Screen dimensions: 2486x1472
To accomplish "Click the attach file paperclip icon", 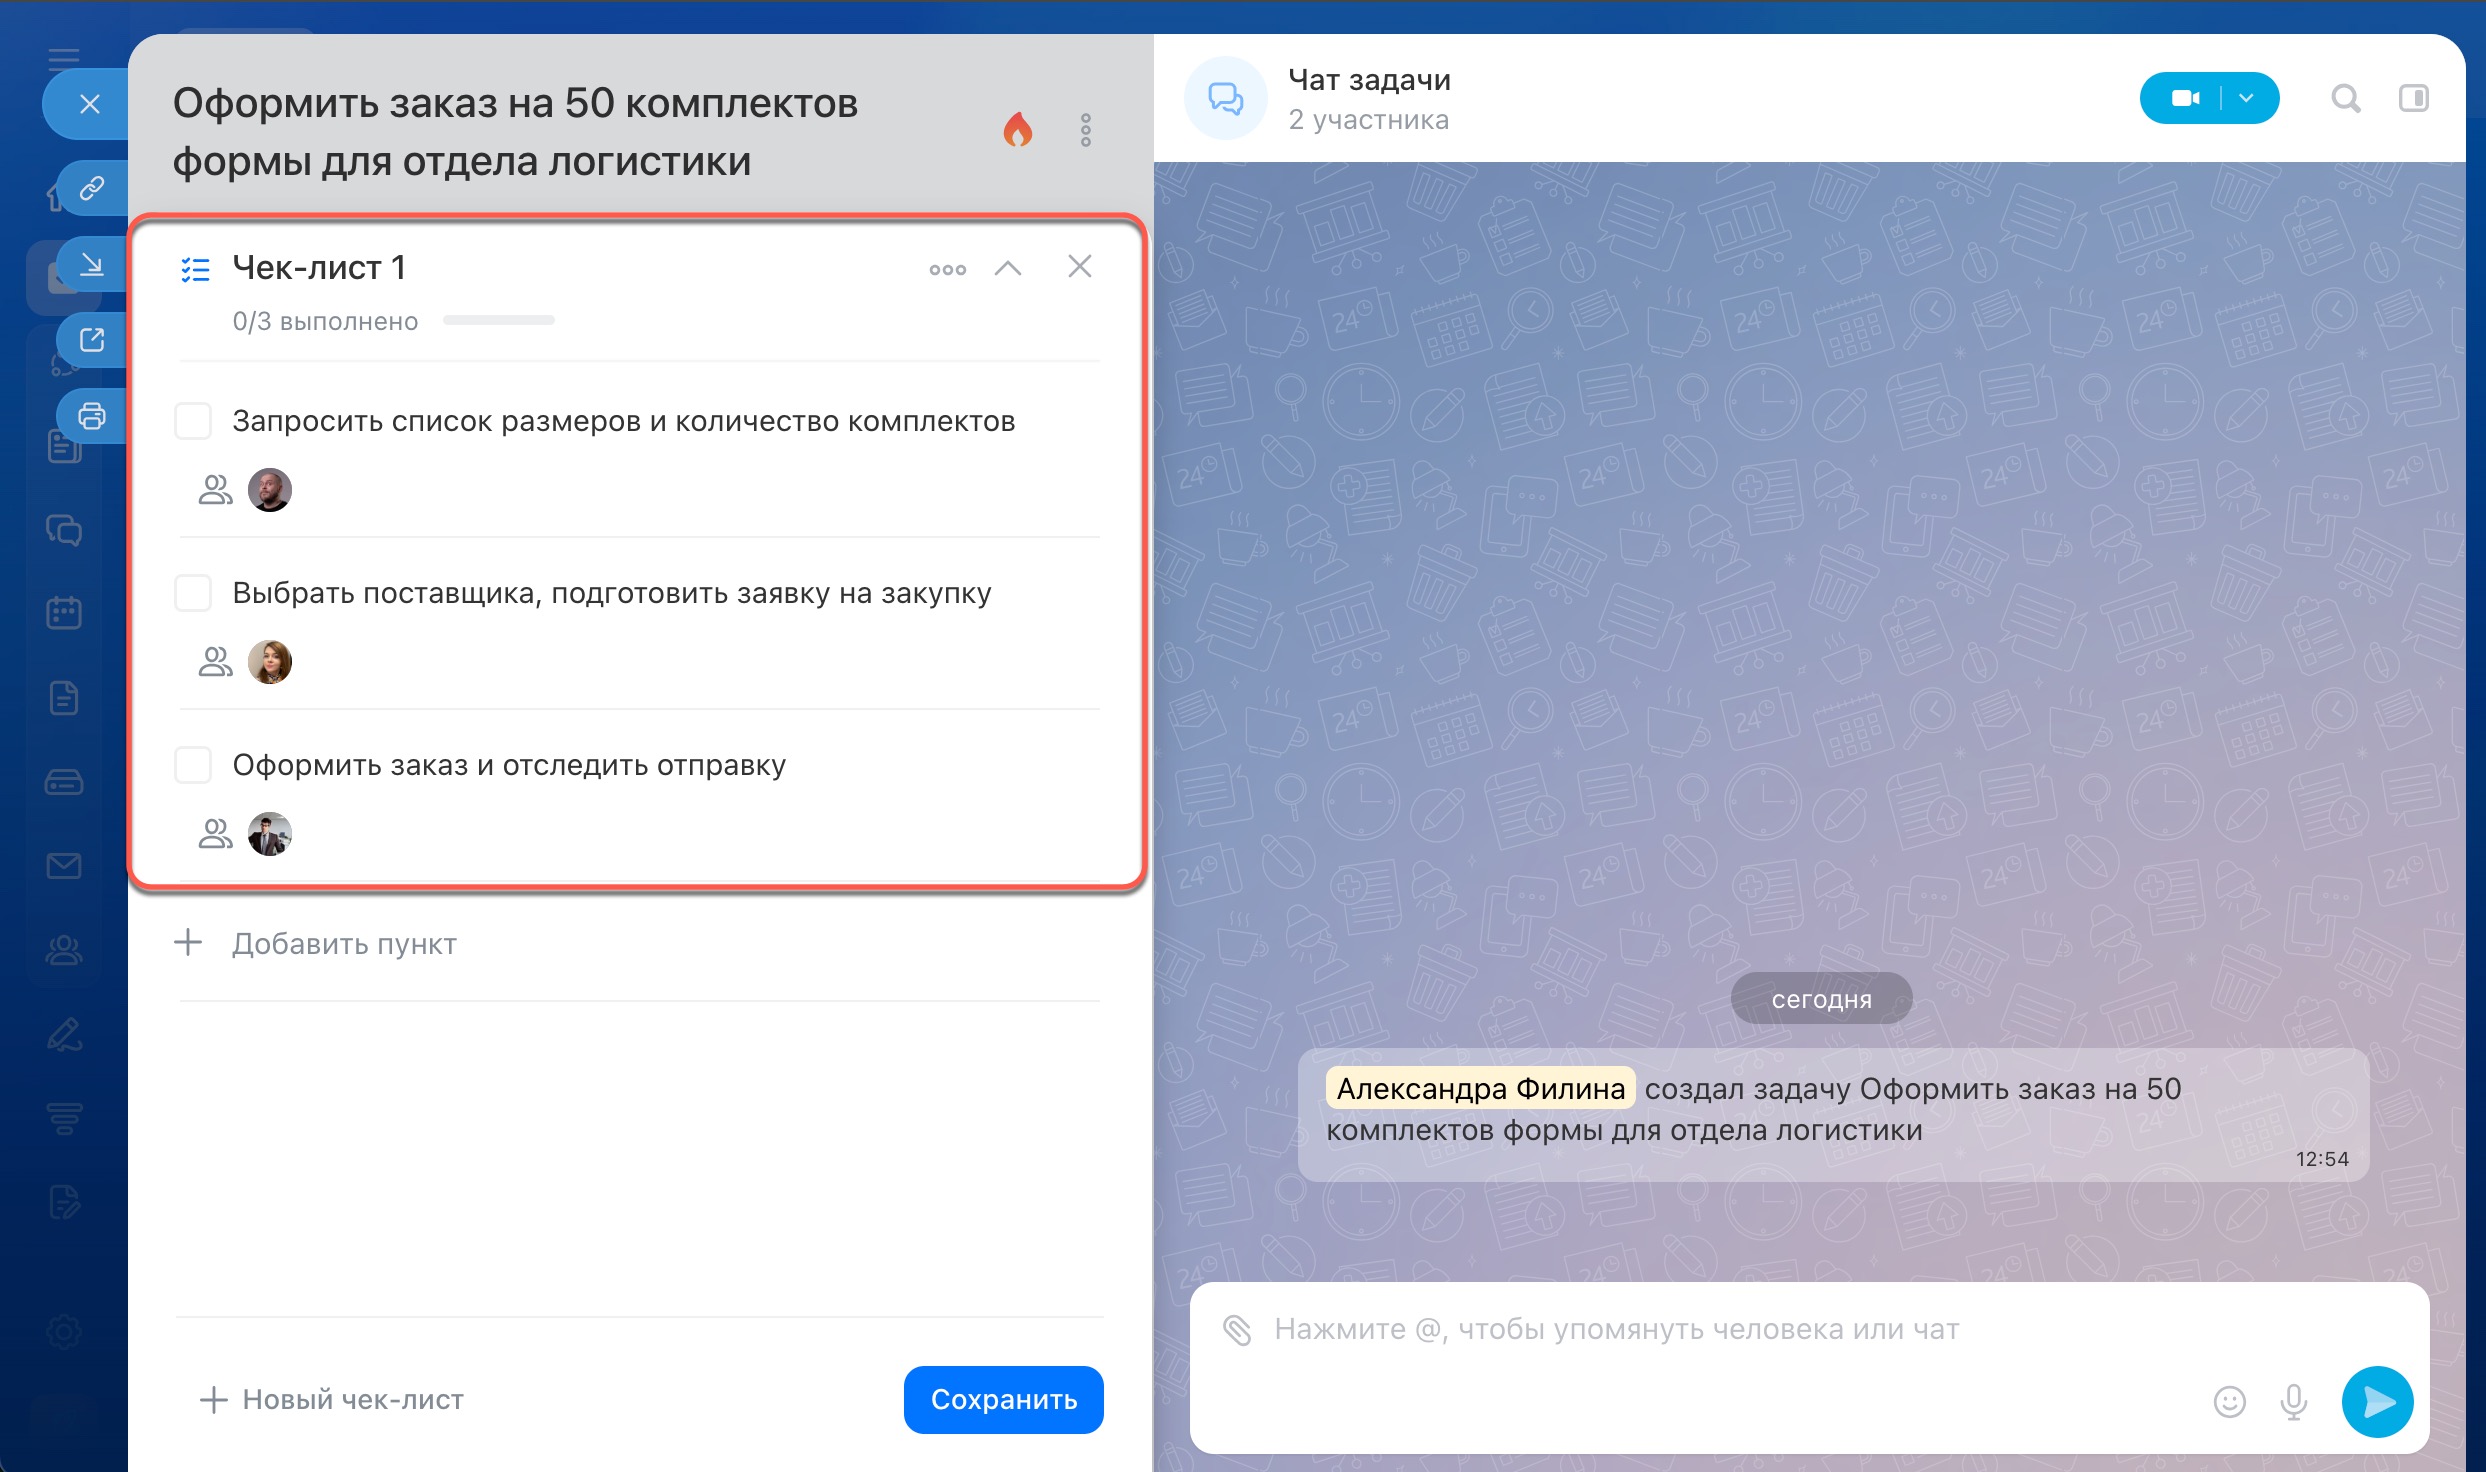I will (x=1237, y=1330).
